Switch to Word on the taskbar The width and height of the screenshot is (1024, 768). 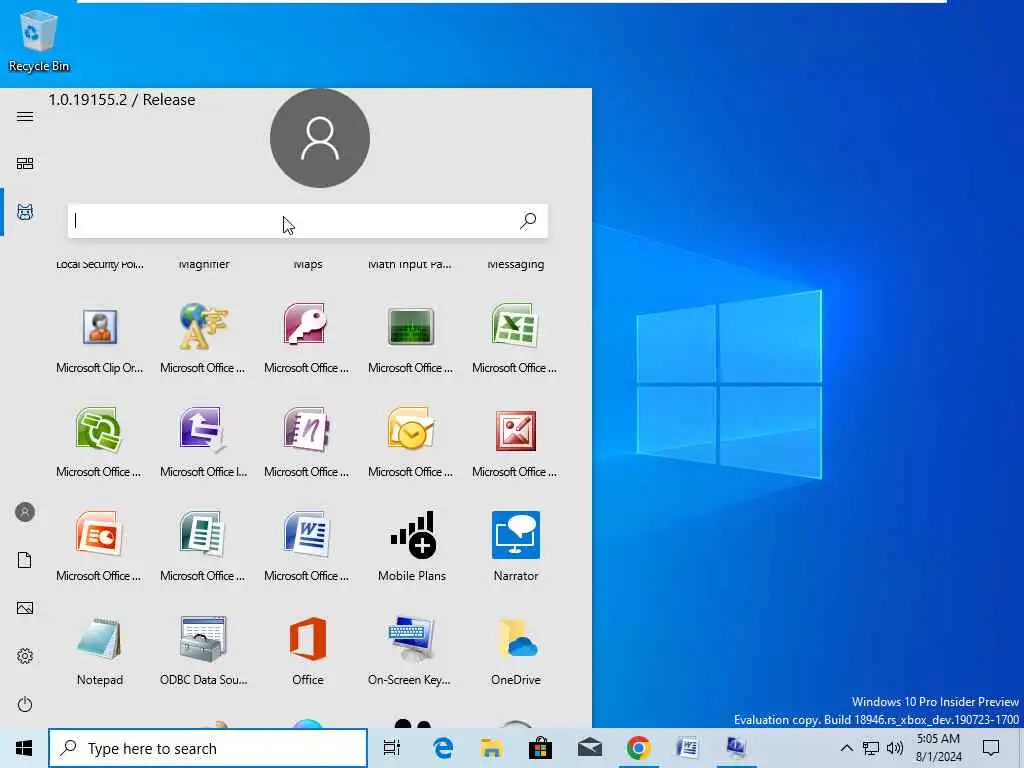[688, 748]
